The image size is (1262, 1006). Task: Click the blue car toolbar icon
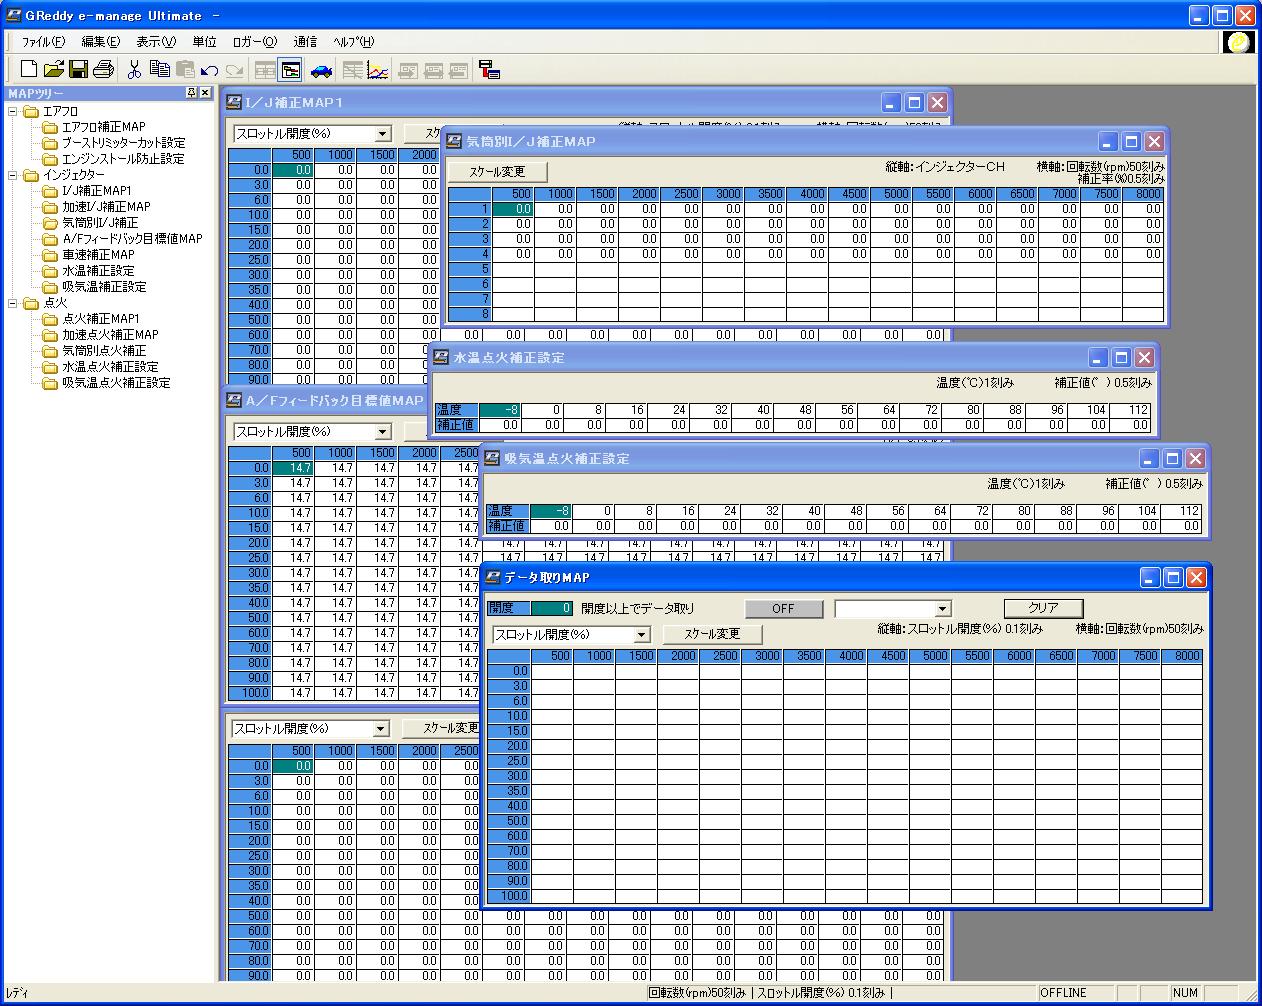(x=321, y=70)
